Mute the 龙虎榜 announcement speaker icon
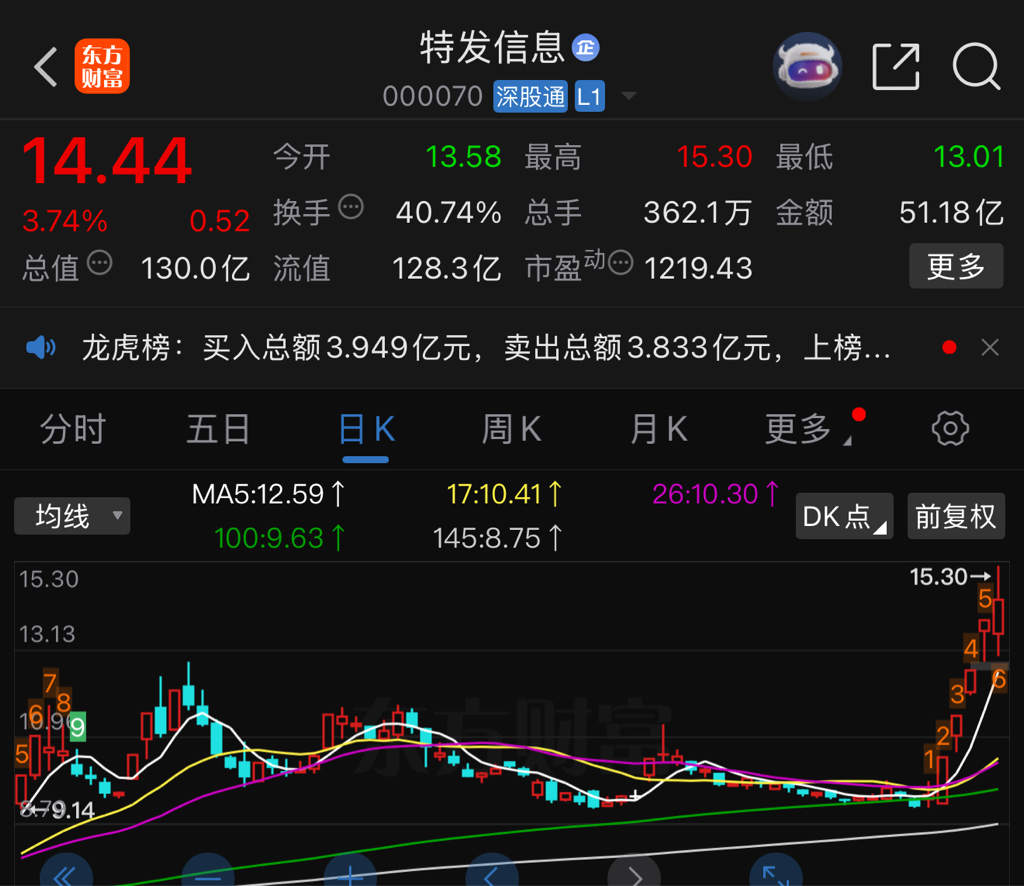This screenshot has width=1024, height=886. click(40, 347)
